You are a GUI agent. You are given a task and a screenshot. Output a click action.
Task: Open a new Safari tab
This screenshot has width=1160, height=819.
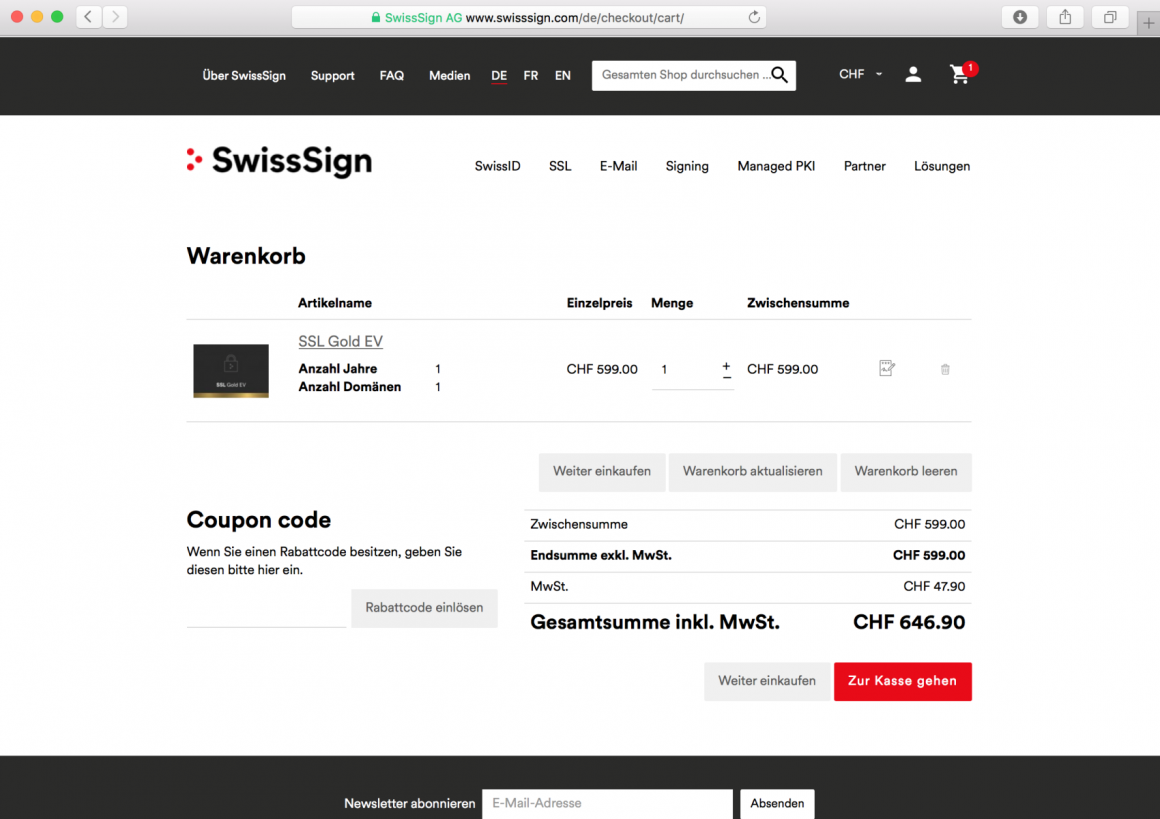[1148, 23]
